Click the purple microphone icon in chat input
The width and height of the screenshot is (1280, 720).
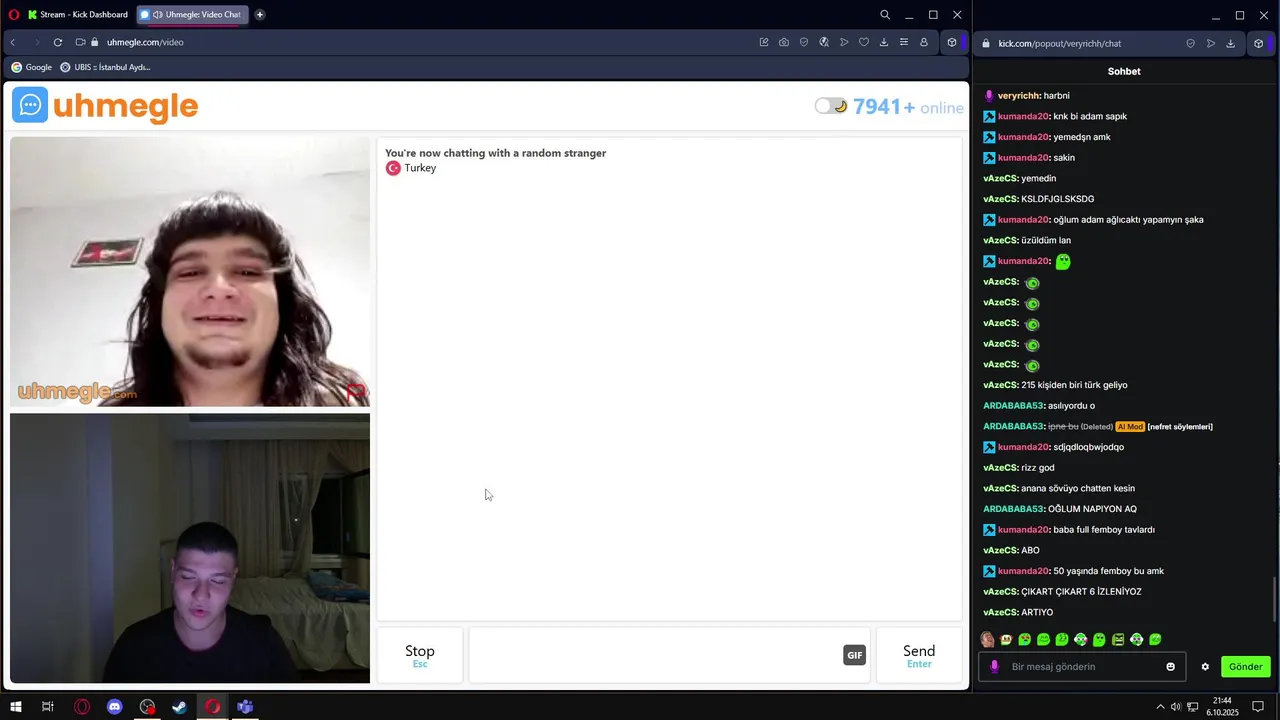(x=994, y=667)
